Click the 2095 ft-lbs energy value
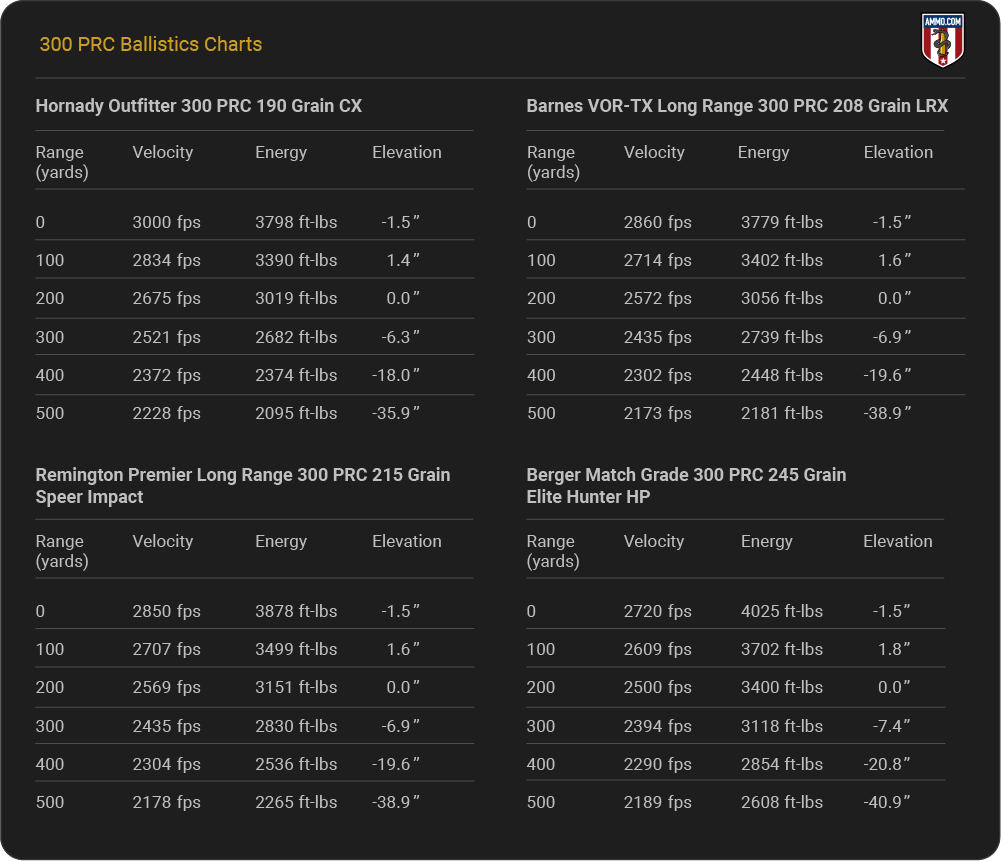The height and width of the screenshot is (861, 1001). tap(296, 413)
